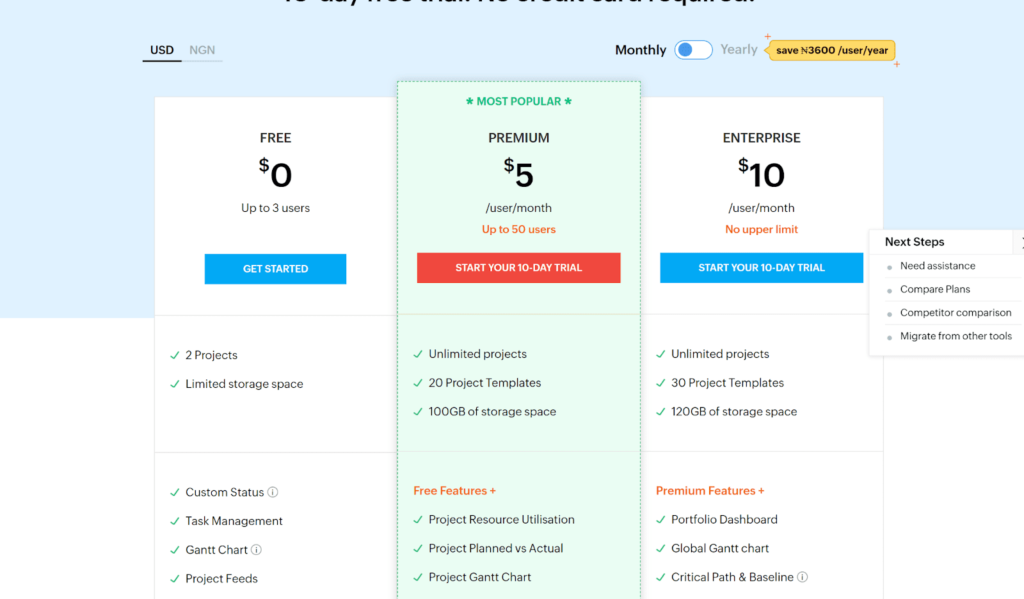1024x599 pixels.
Task: Toggle the Monthly/Yearly billing switch
Action: click(x=693, y=50)
